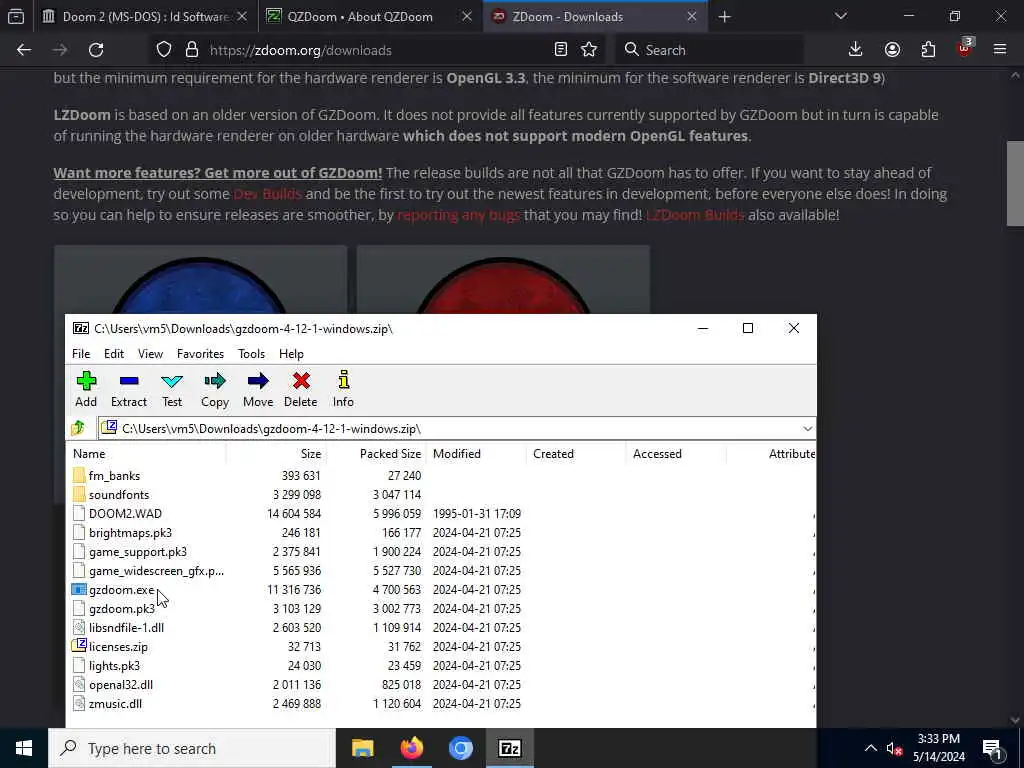This screenshot has width=1024, height=768.
Task: Open the Windows Start menu
Action: point(24,748)
